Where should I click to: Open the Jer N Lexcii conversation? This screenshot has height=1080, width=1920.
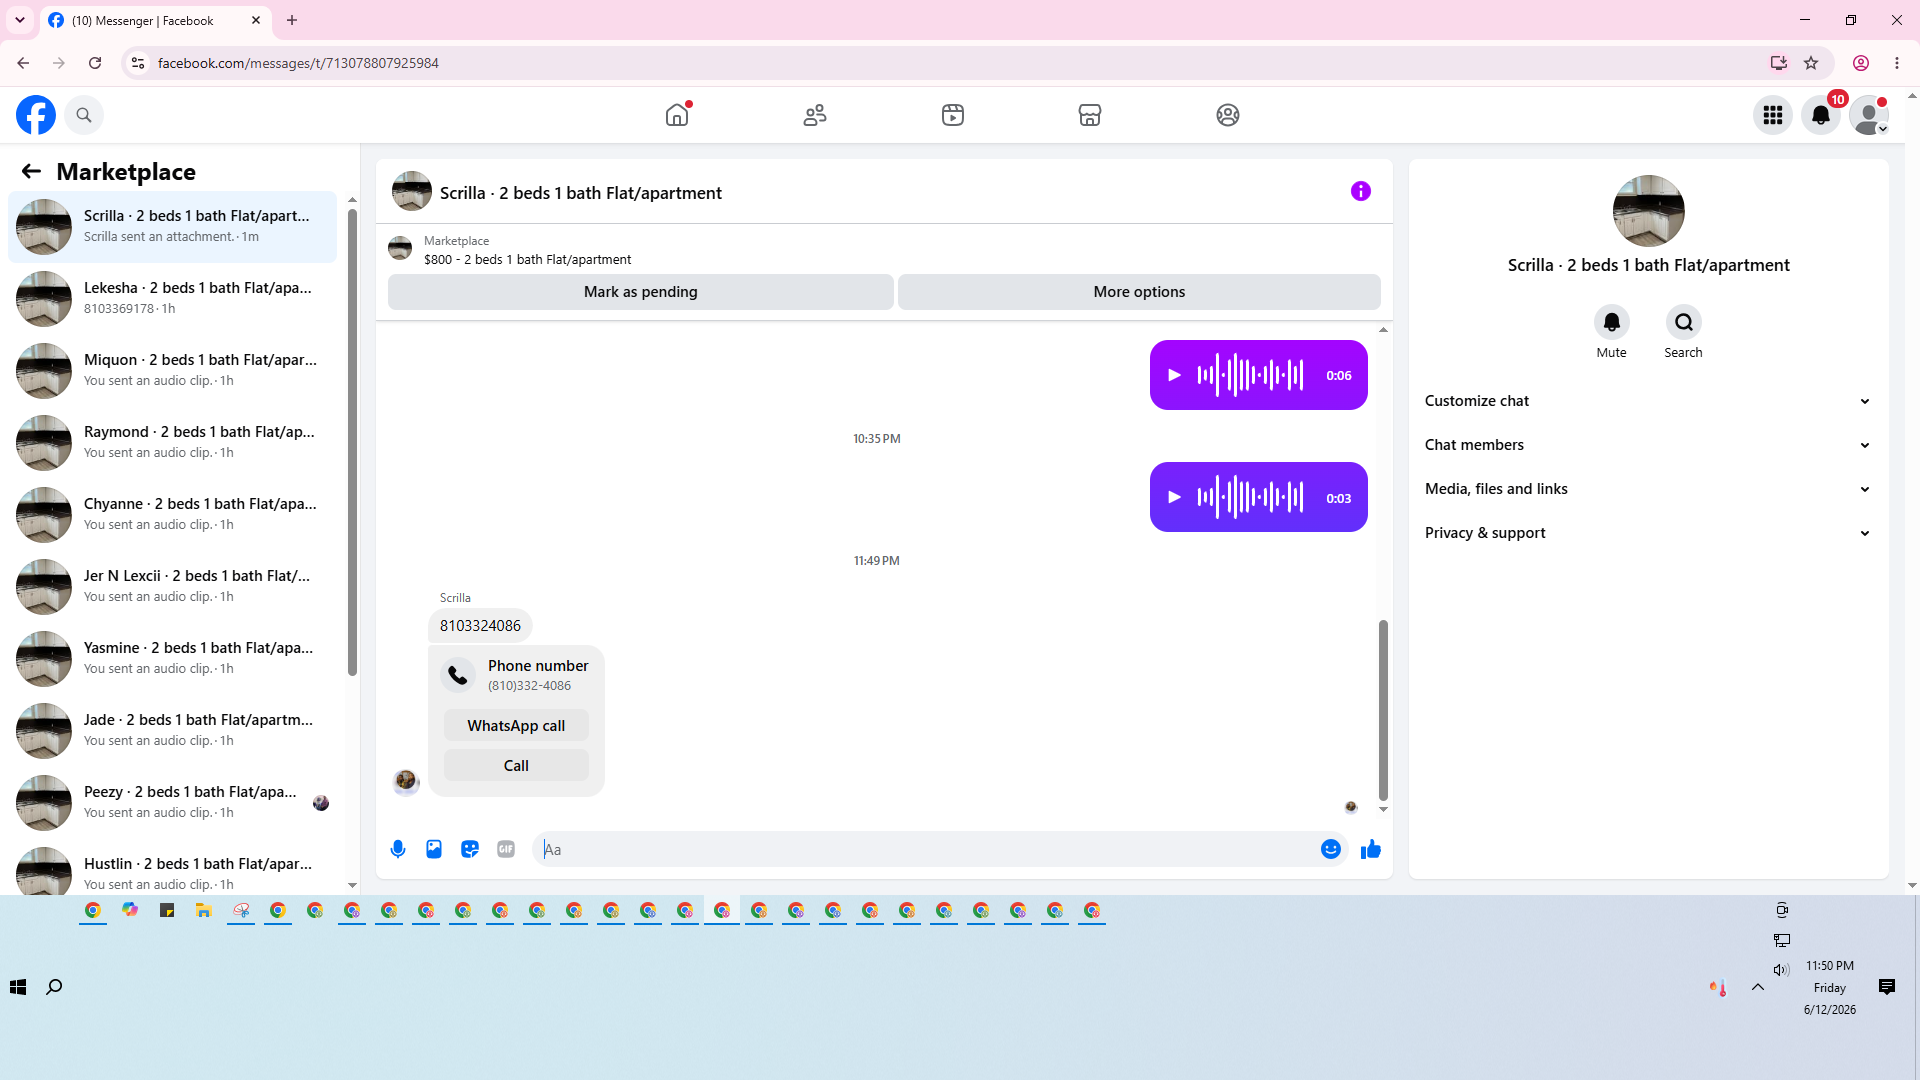pyautogui.click(x=173, y=587)
